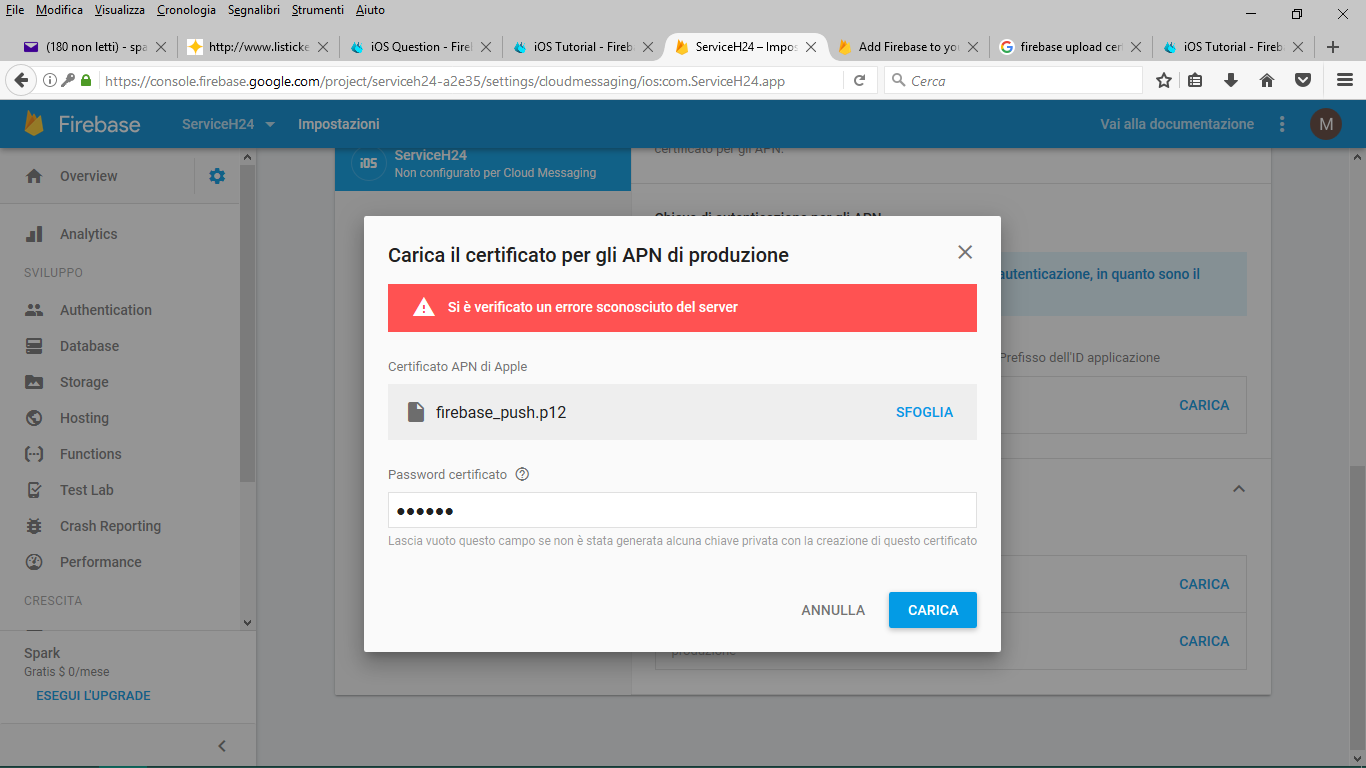
Task: Go to the browser home page icon
Action: click(1267, 81)
